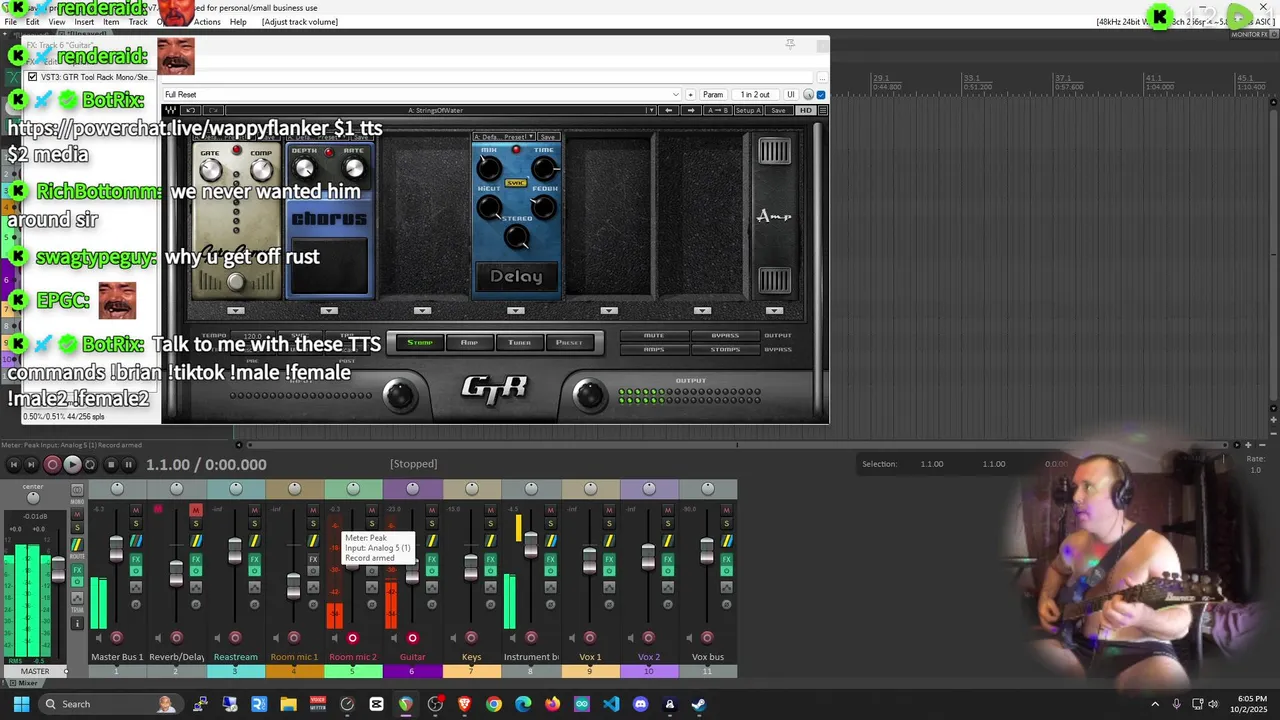Open Full Reset preset dropdown

click(676, 95)
